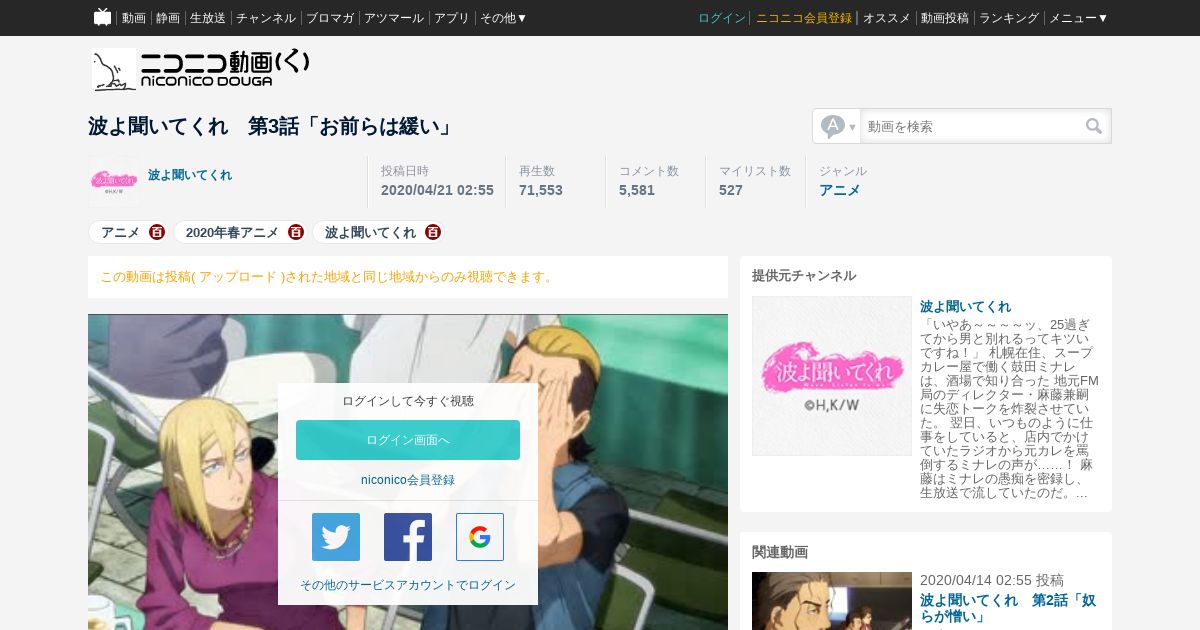
Task: Click the niconico douga logo
Action: tap(201, 69)
